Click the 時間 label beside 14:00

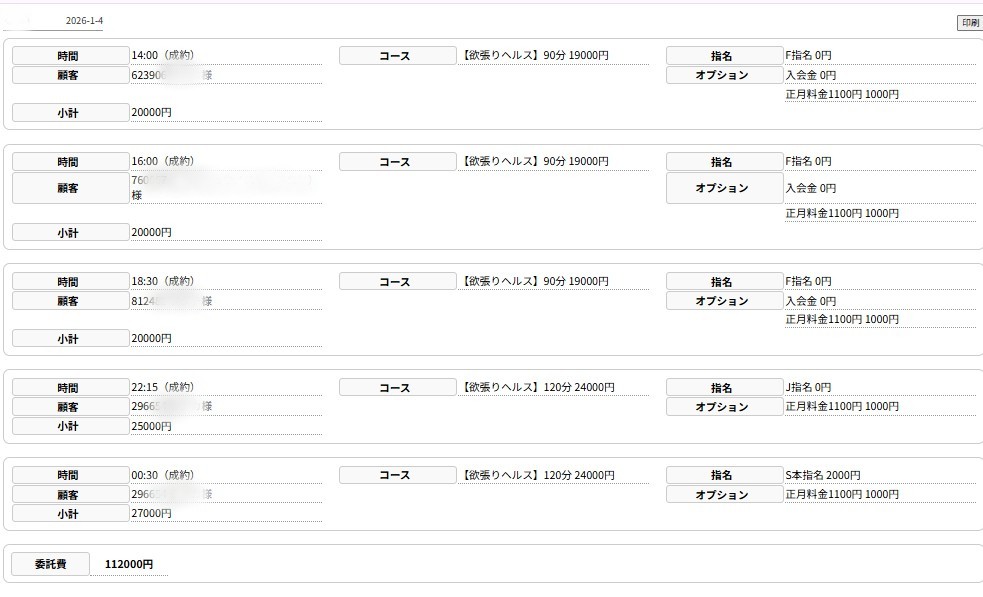[x=69, y=56]
